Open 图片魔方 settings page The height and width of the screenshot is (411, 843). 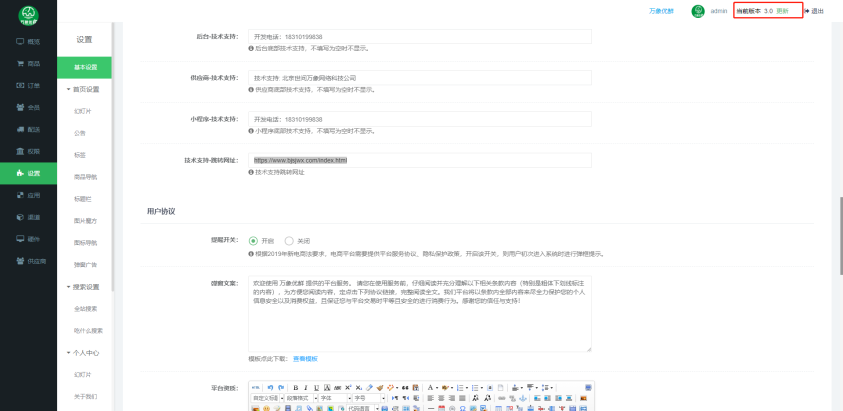[x=85, y=221]
